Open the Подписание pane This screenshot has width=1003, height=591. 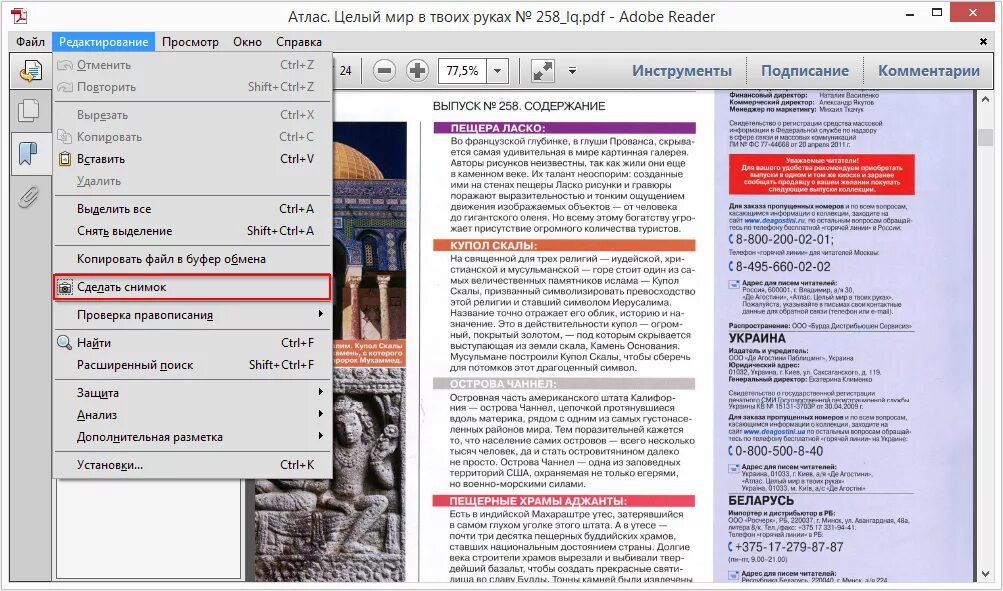(x=805, y=71)
